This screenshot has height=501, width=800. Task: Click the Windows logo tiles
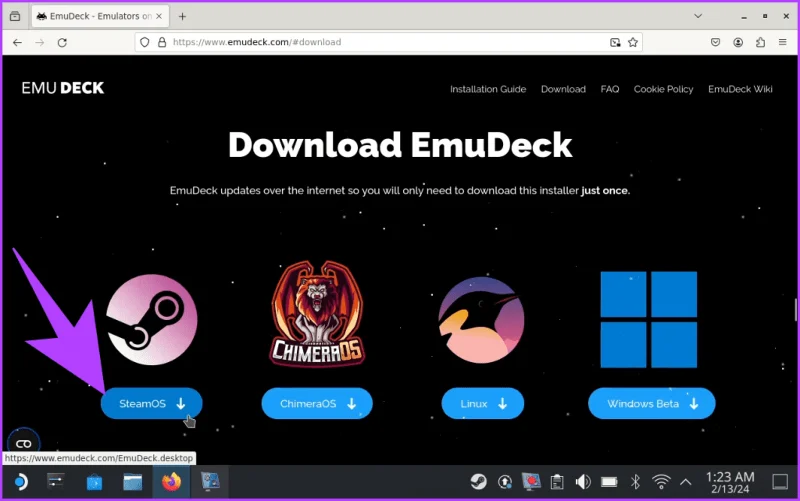(648, 319)
